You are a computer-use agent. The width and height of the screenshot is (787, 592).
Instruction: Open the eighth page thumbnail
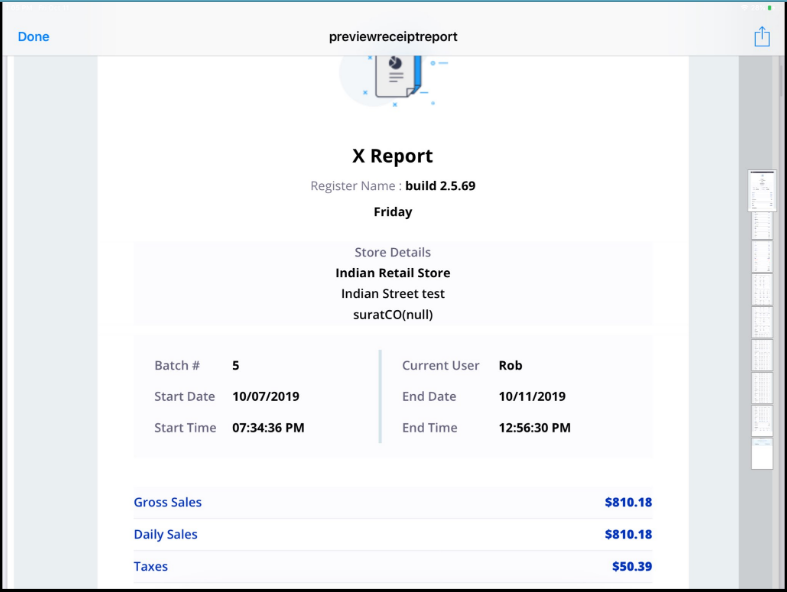pos(762,421)
